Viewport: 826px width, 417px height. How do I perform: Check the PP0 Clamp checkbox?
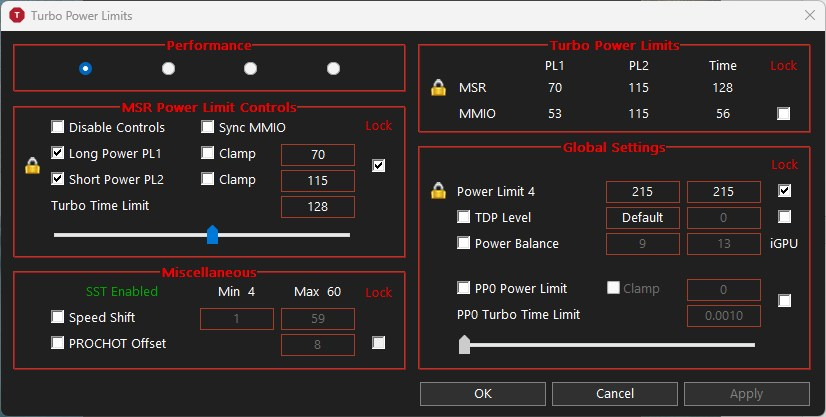(613, 287)
